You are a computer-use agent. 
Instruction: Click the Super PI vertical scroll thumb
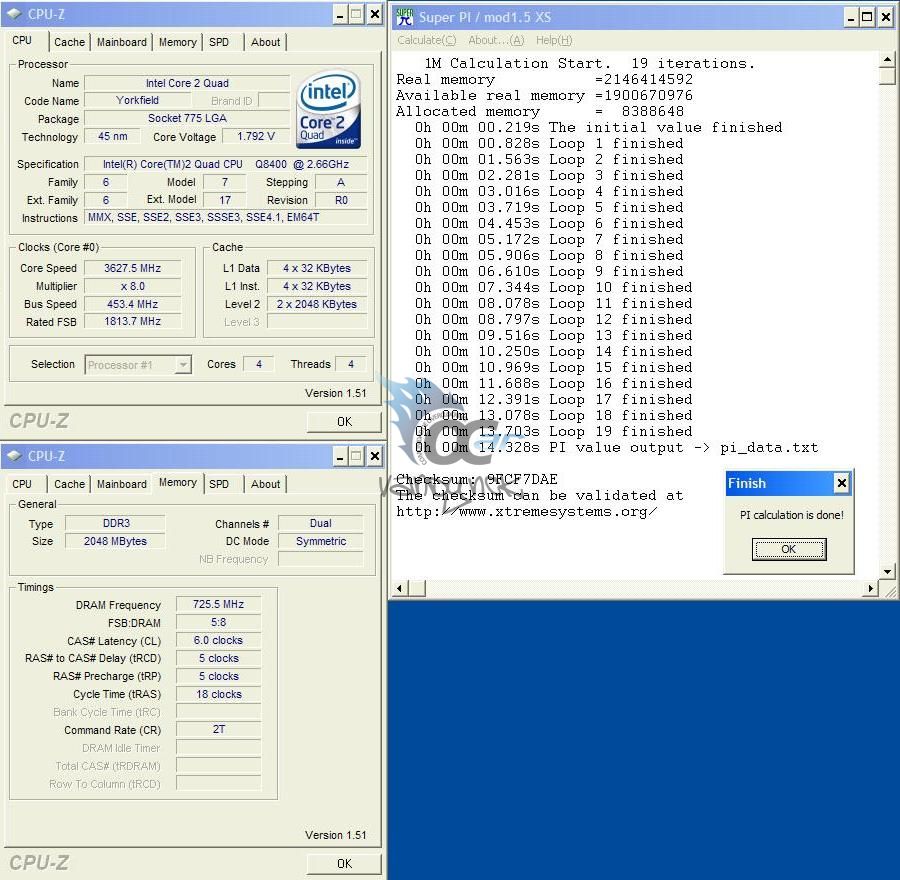coord(887,76)
